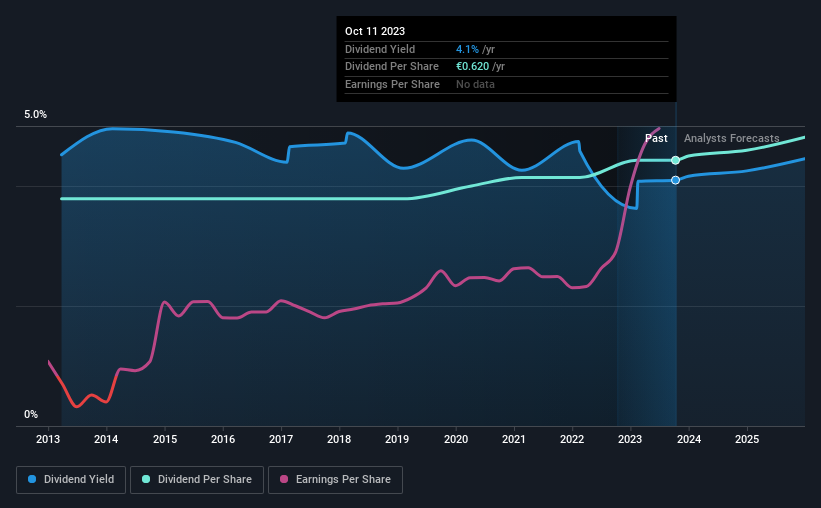
Task: Click the No data earnings value
Action: [x=475, y=84]
